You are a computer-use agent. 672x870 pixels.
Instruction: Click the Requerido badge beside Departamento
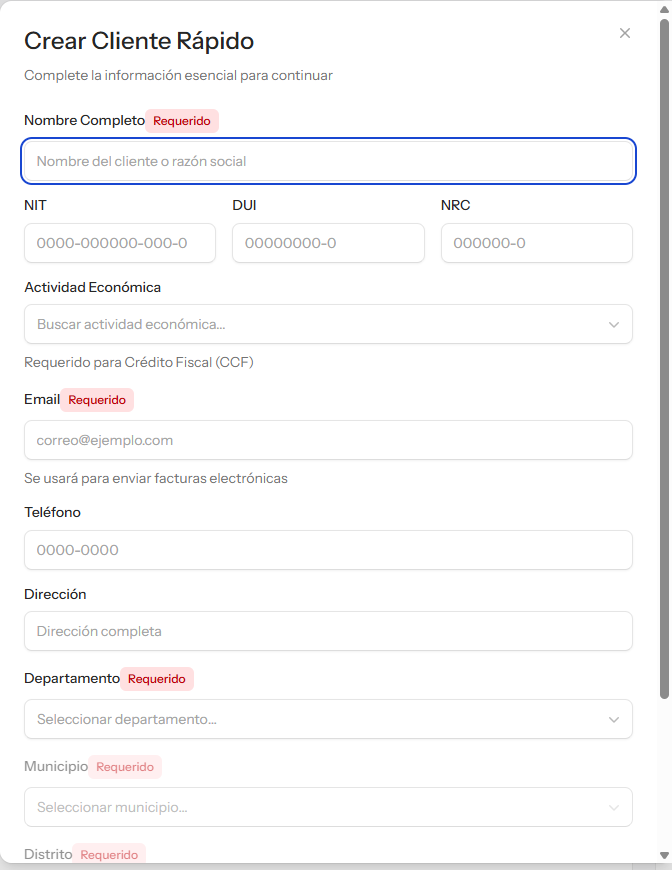pyautogui.click(x=157, y=679)
